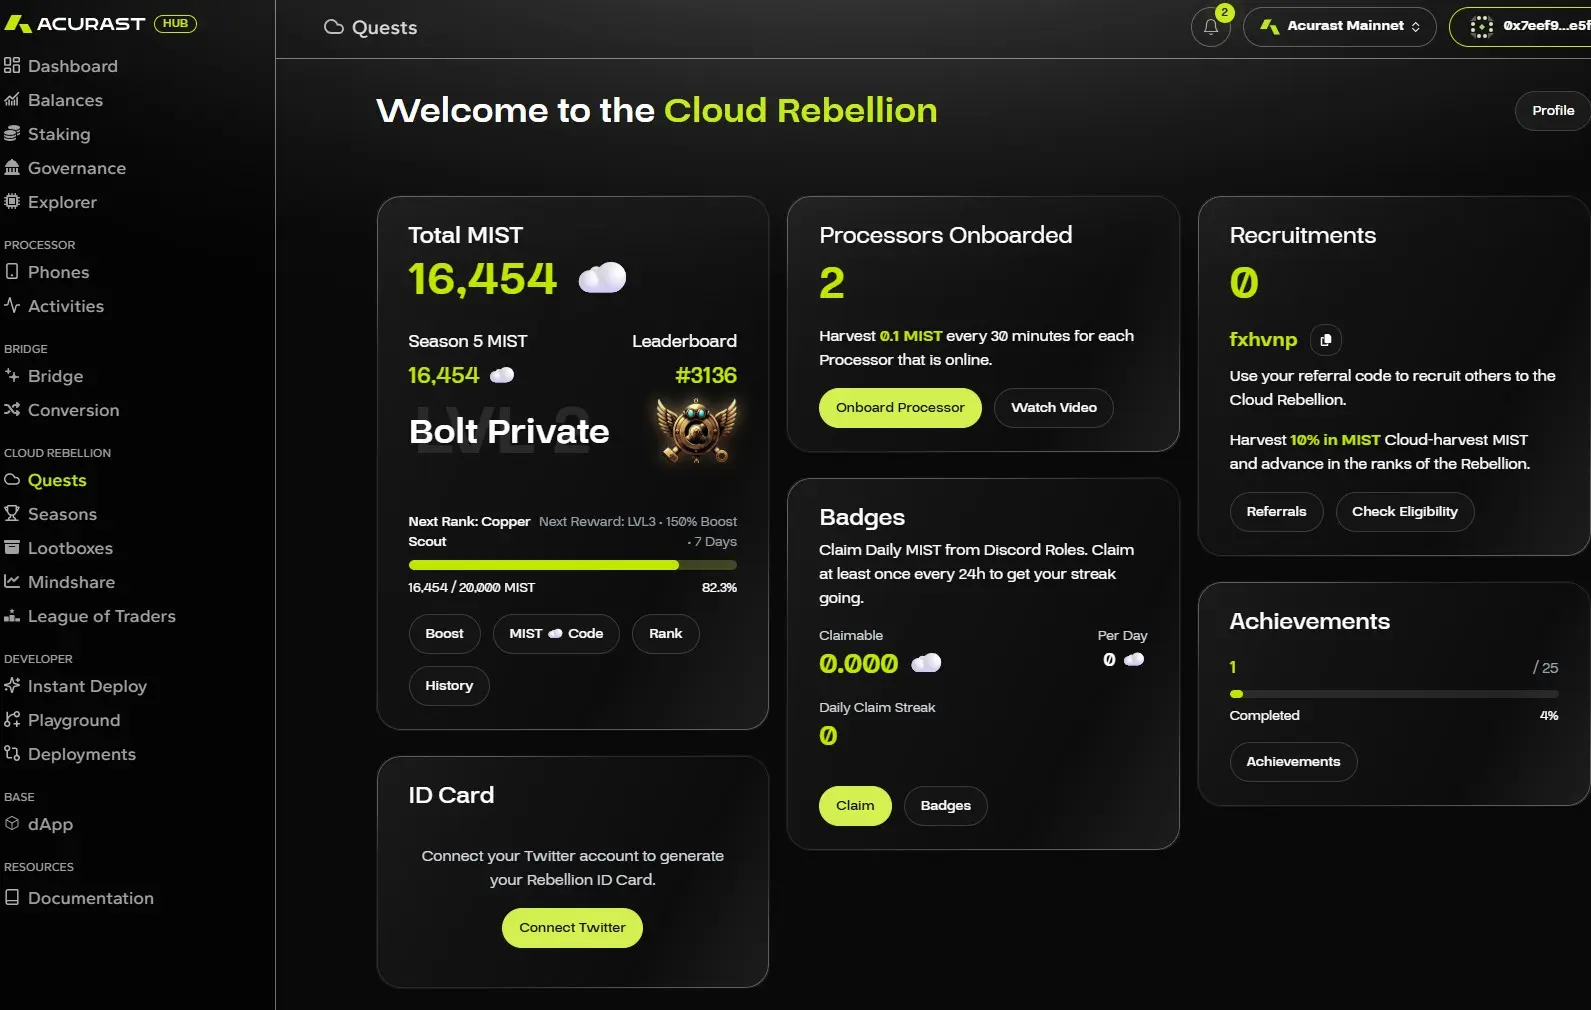This screenshot has height=1010, width=1591.
Task: Open the Balances page
Action: click(65, 100)
